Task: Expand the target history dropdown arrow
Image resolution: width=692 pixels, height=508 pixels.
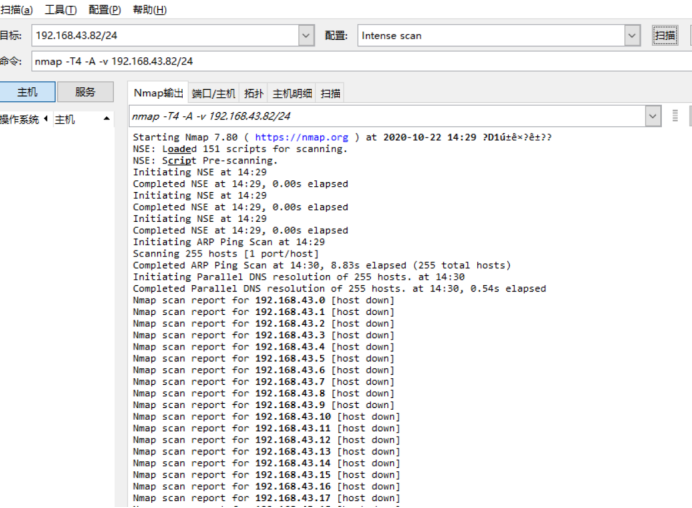Action: (306, 35)
